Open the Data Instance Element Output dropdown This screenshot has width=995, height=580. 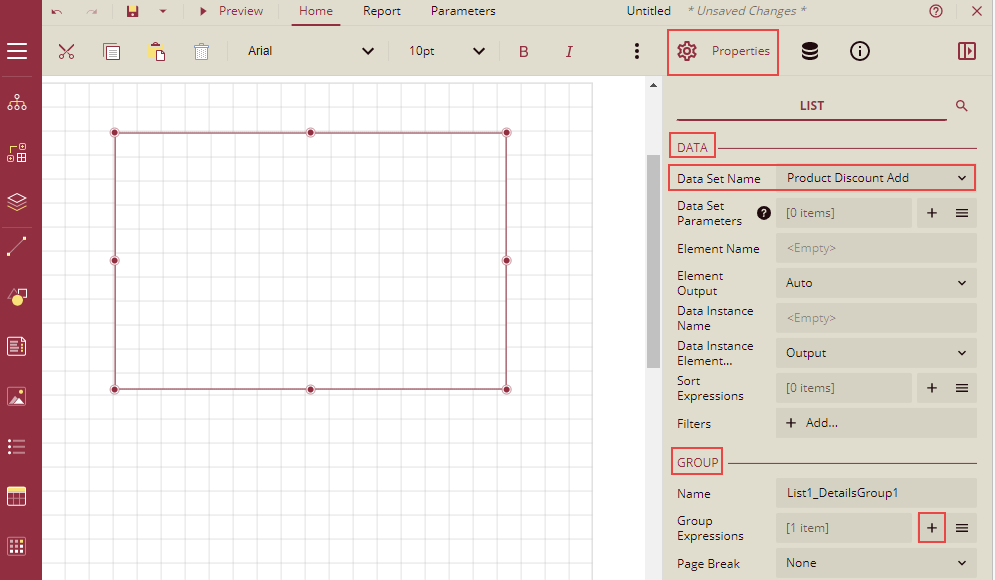(876, 353)
